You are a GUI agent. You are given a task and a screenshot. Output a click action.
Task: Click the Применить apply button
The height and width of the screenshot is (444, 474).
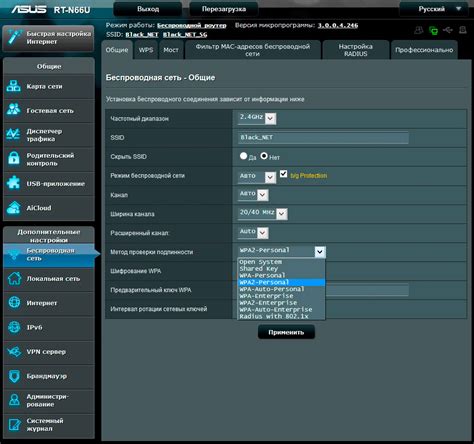tap(286, 332)
